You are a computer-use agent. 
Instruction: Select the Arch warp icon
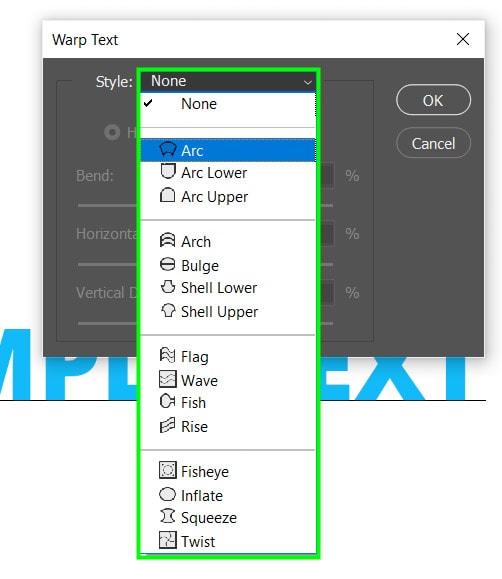(x=167, y=240)
